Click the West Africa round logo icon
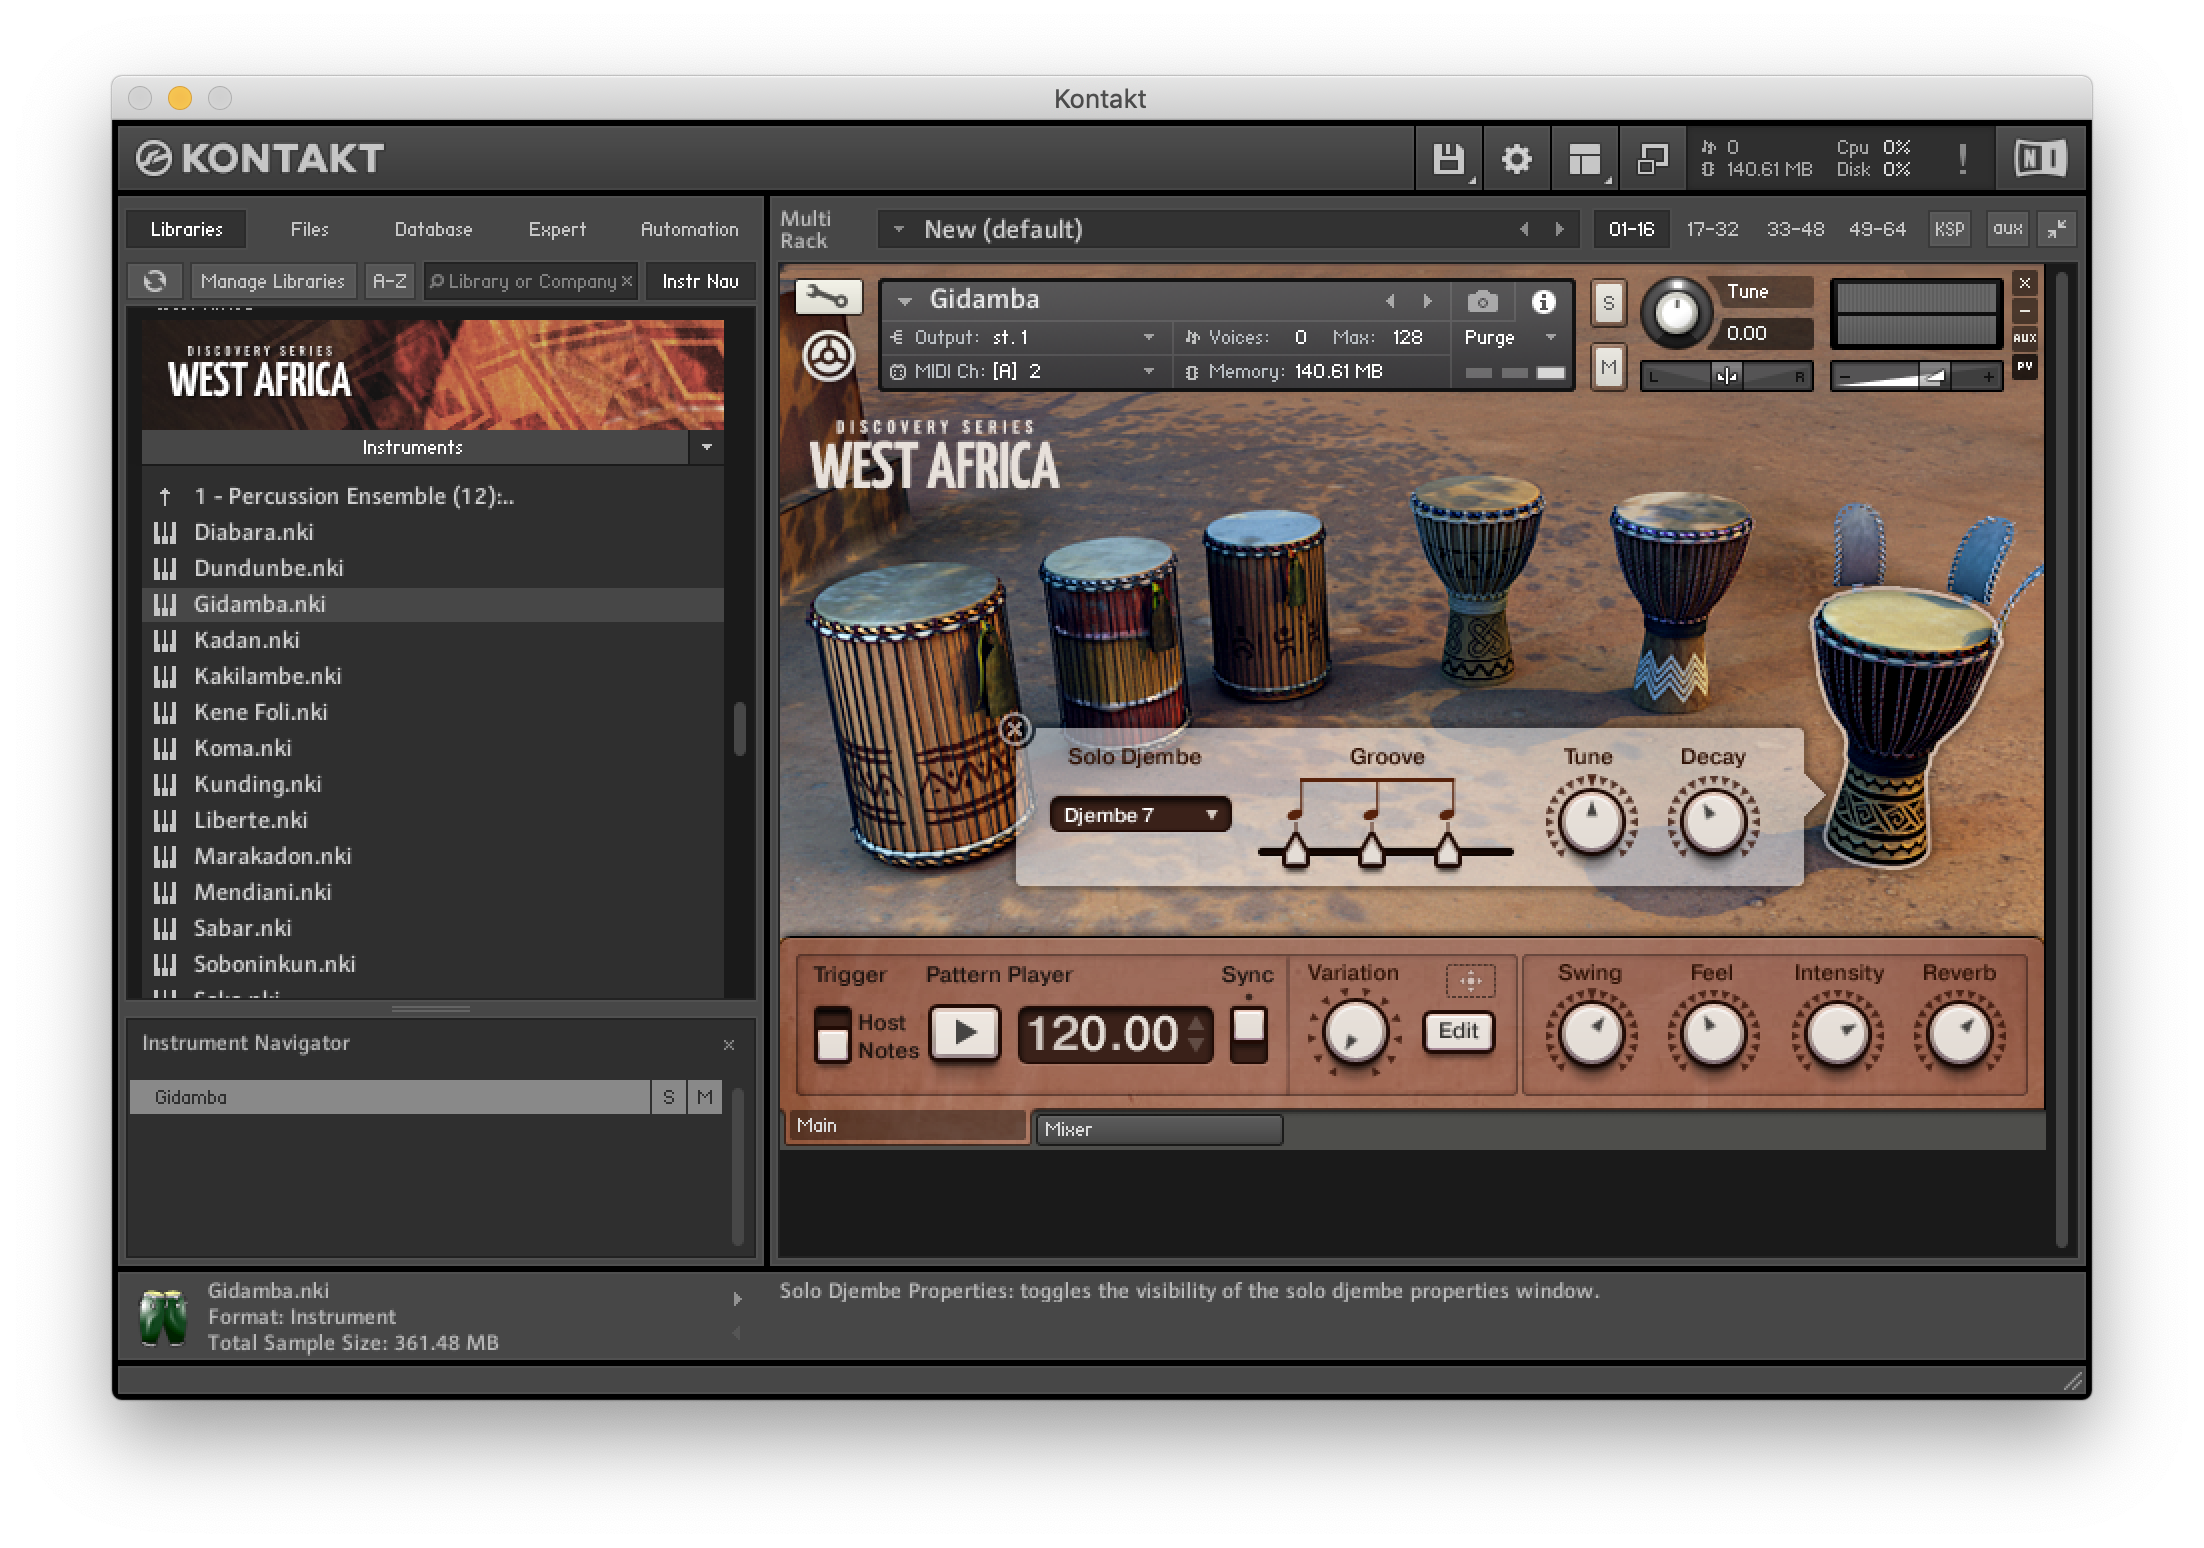The width and height of the screenshot is (2204, 1548). tap(828, 357)
